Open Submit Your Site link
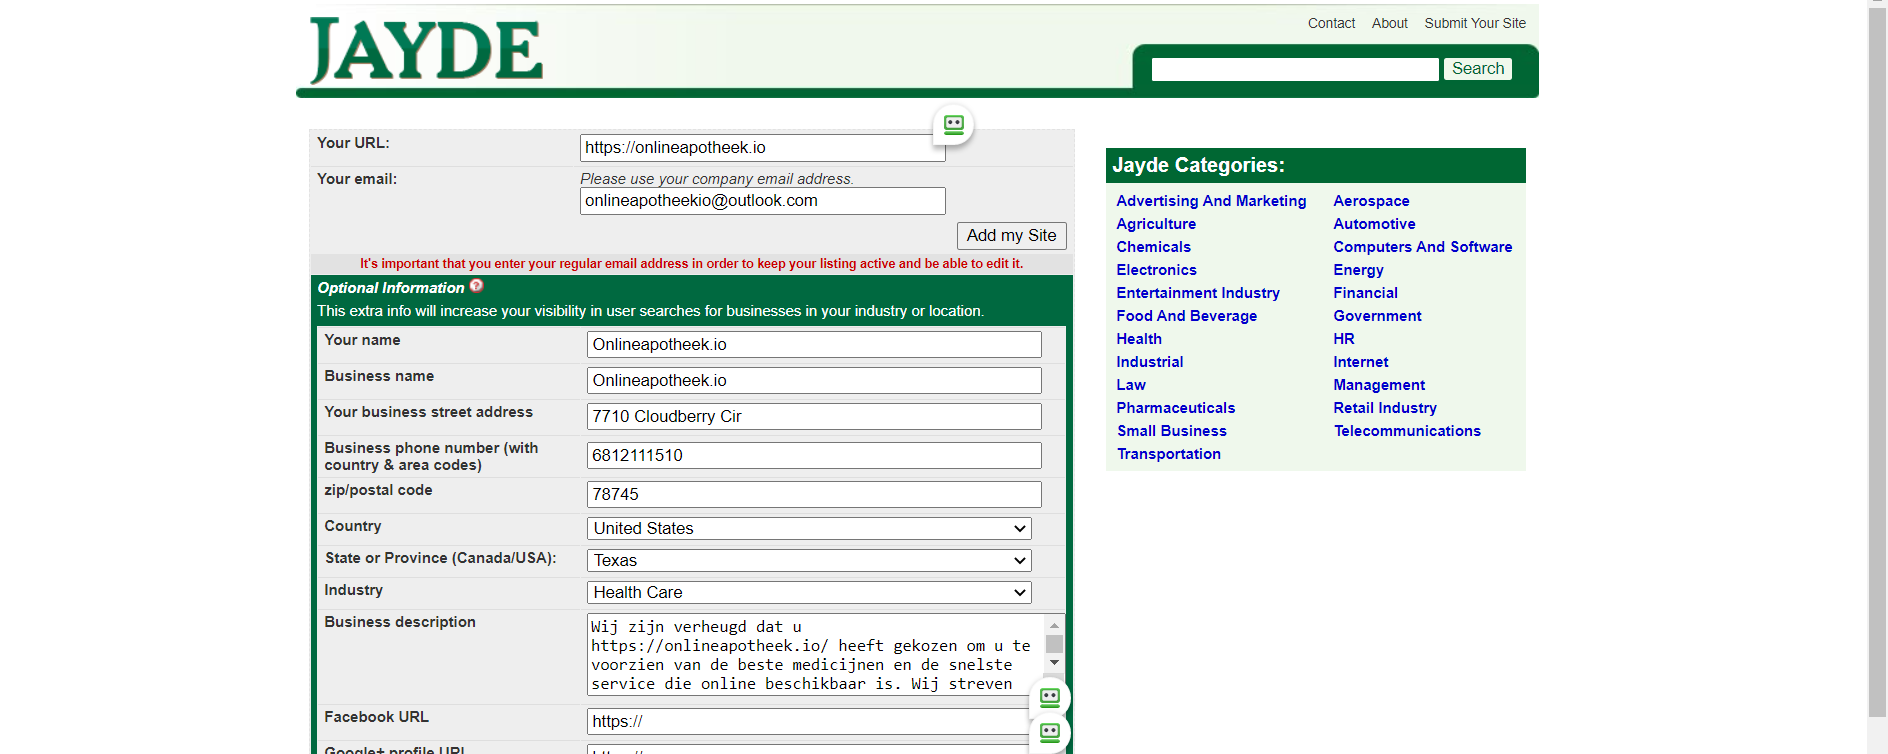The image size is (1888, 754). tap(1475, 23)
